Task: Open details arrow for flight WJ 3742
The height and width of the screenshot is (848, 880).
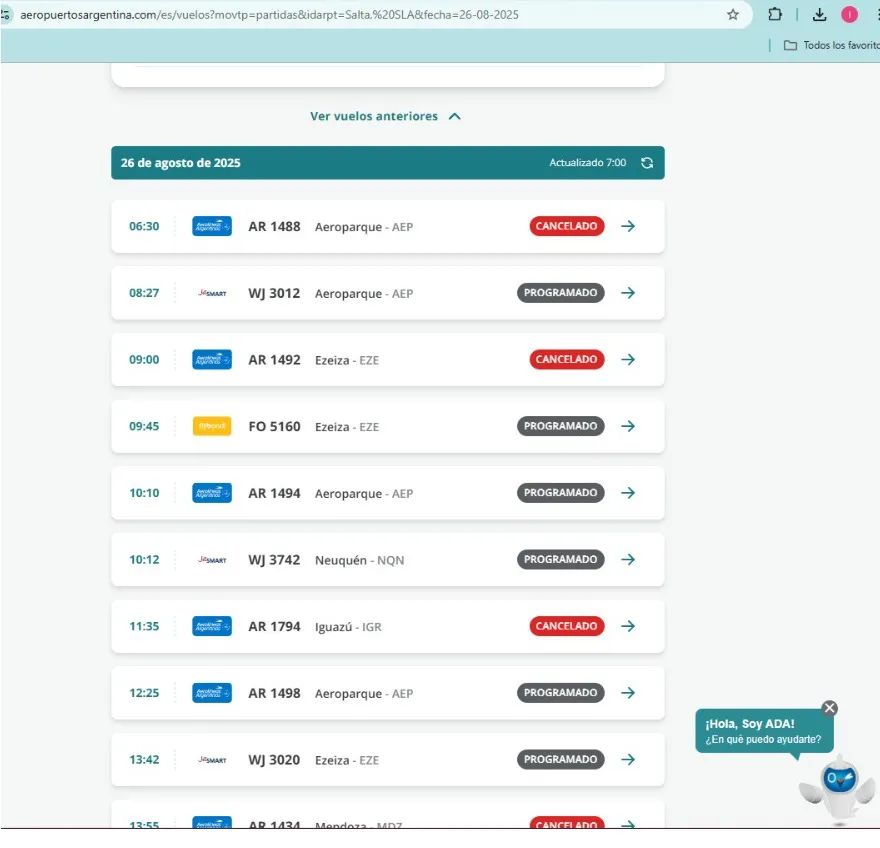Action: tap(628, 560)
